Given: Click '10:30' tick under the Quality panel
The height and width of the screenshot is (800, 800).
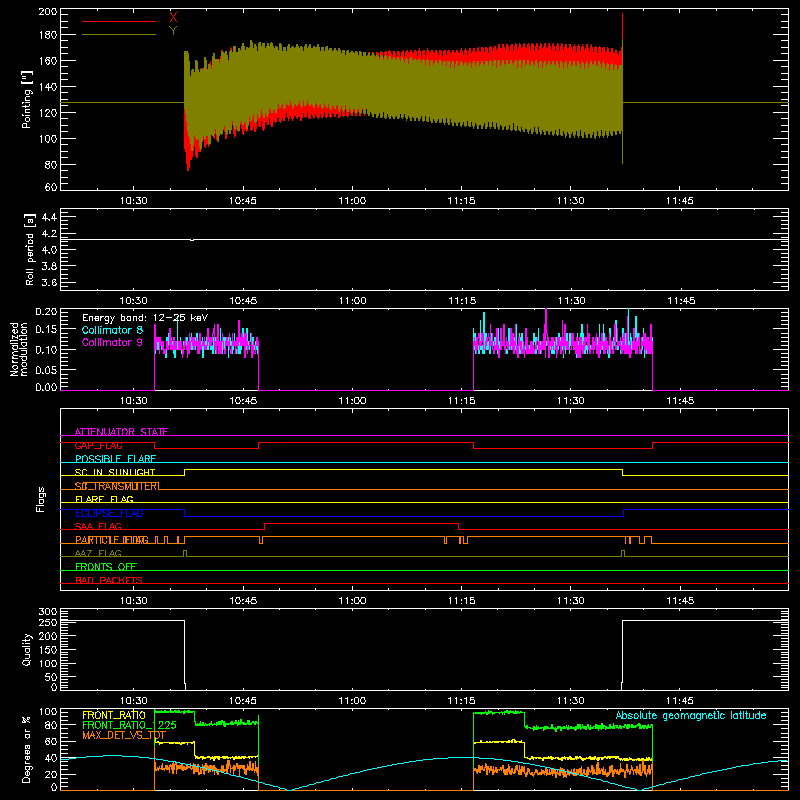Looking at the screenshot, I should pos(134,701).
